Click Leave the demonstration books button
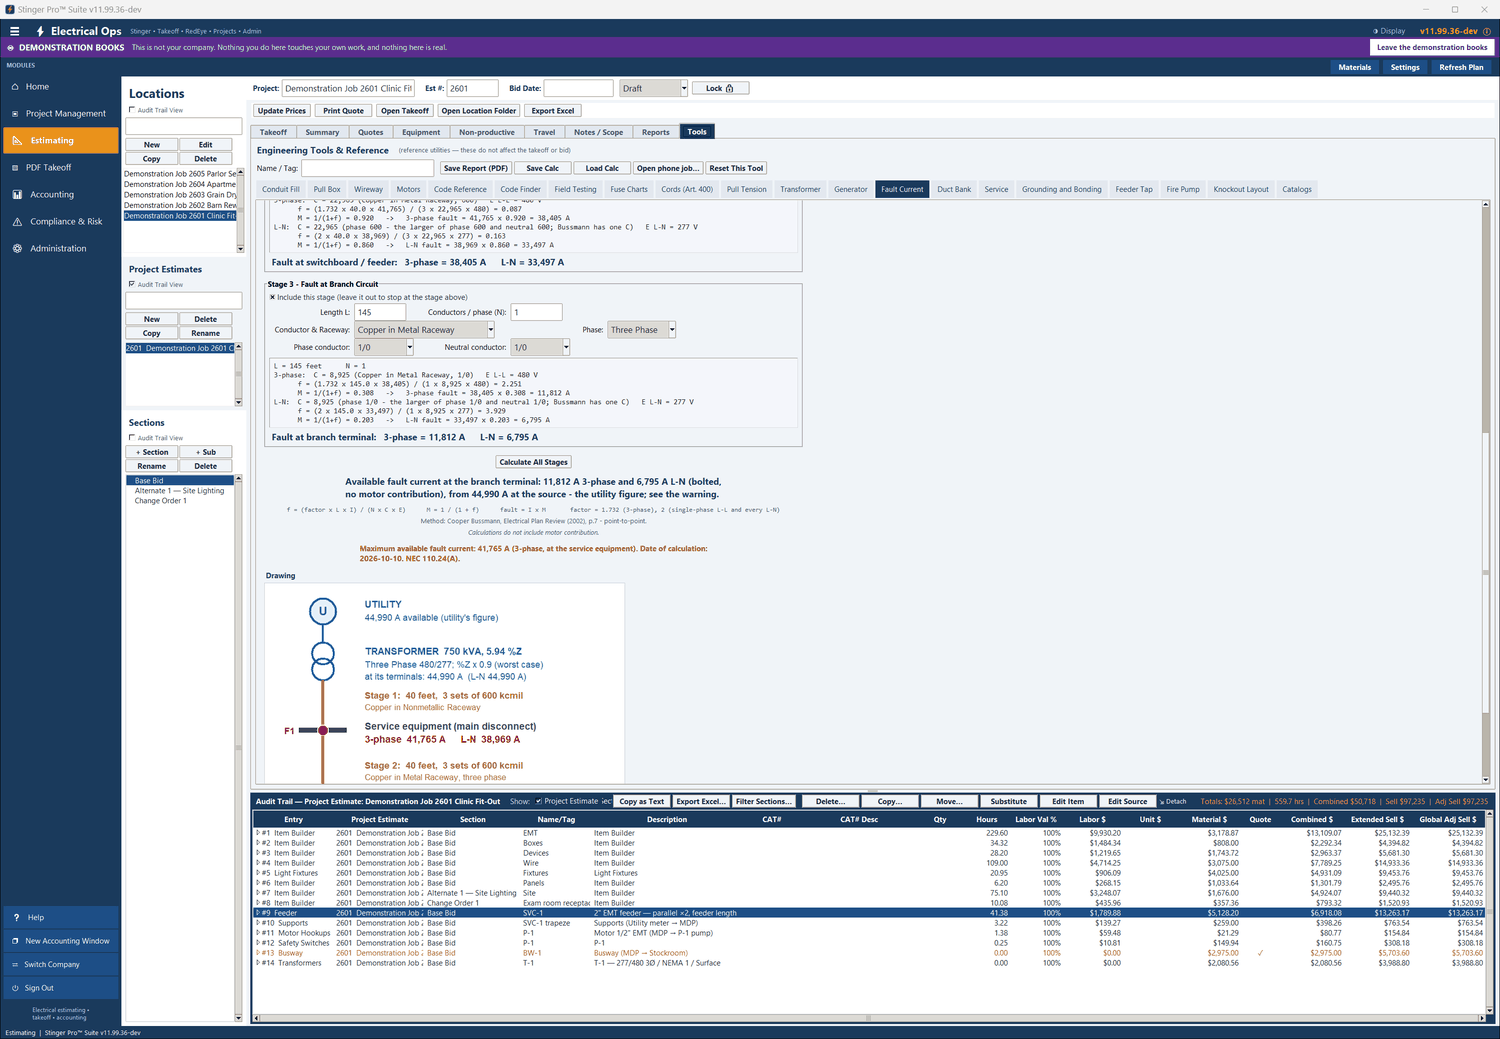 pos(1432,47)
